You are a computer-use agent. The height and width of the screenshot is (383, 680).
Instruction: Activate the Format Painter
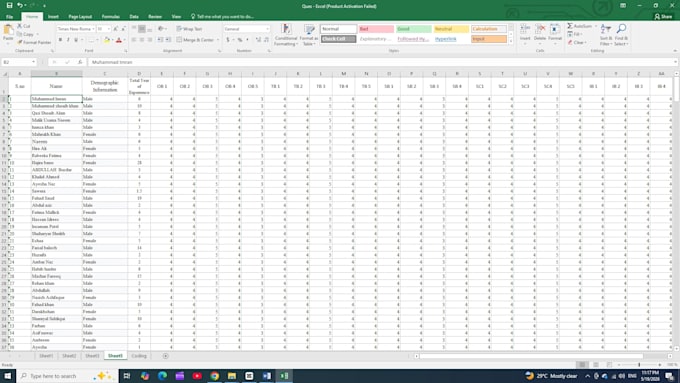[x=34, y=43]
